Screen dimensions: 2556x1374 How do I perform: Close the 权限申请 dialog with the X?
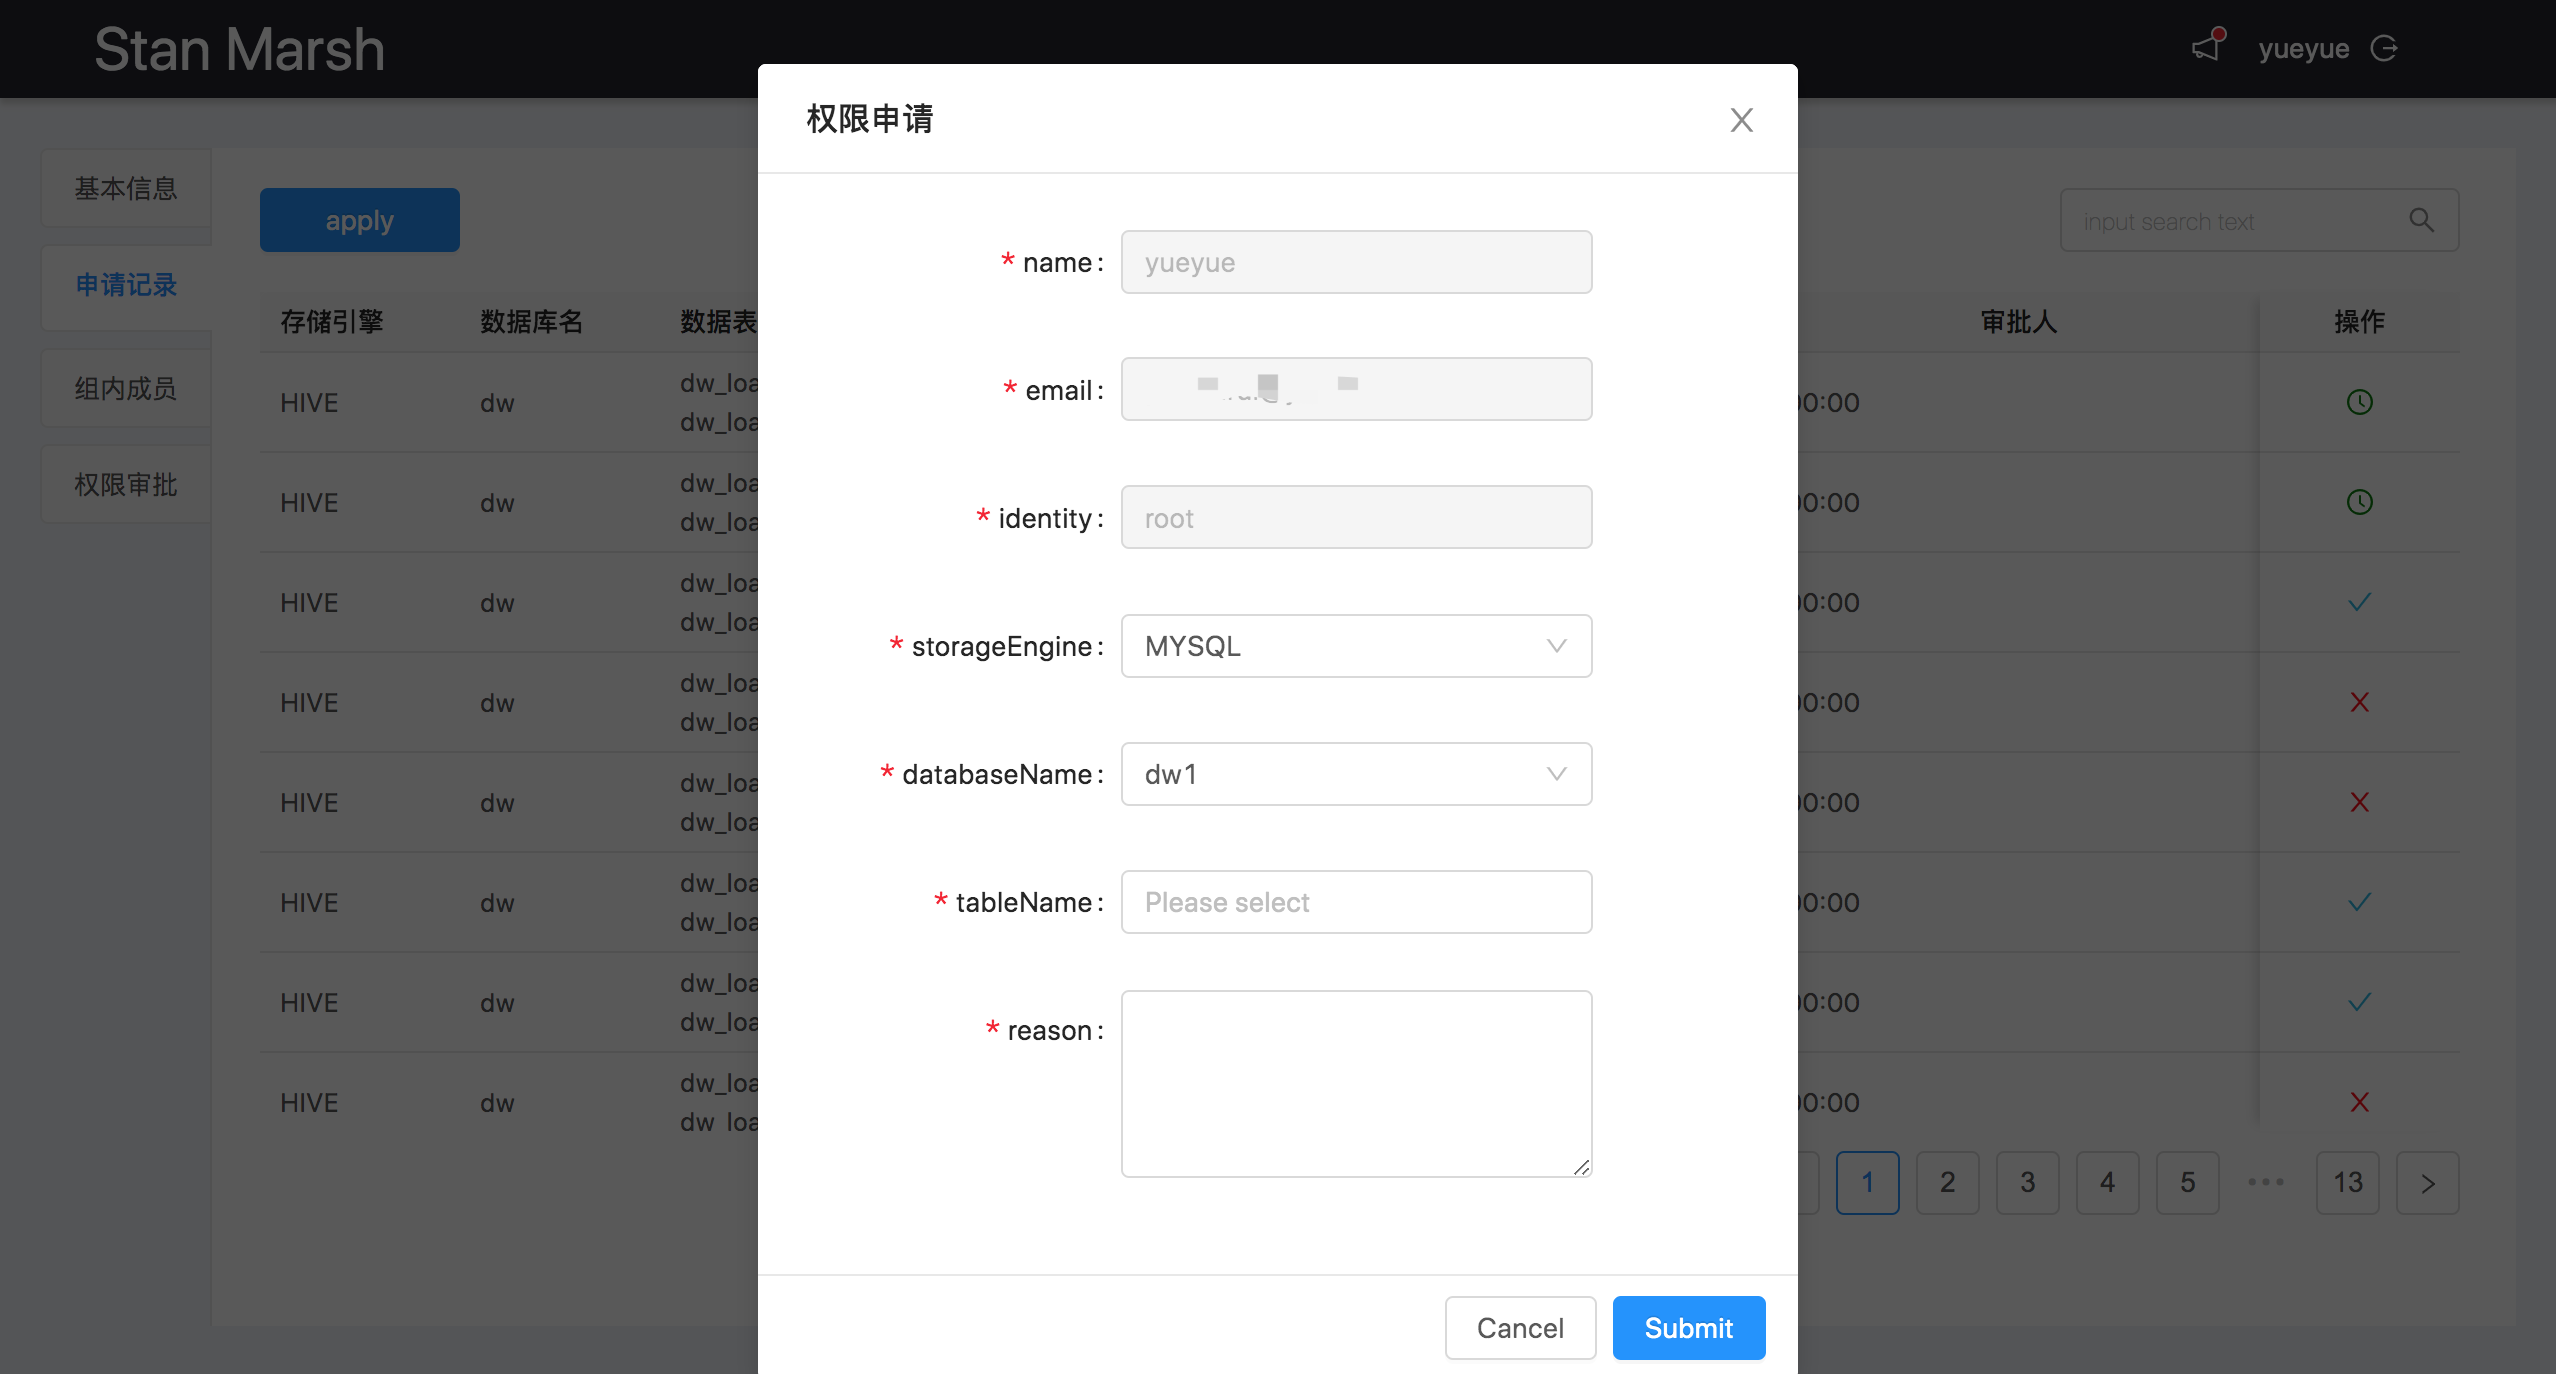(x=1741, y=120)
